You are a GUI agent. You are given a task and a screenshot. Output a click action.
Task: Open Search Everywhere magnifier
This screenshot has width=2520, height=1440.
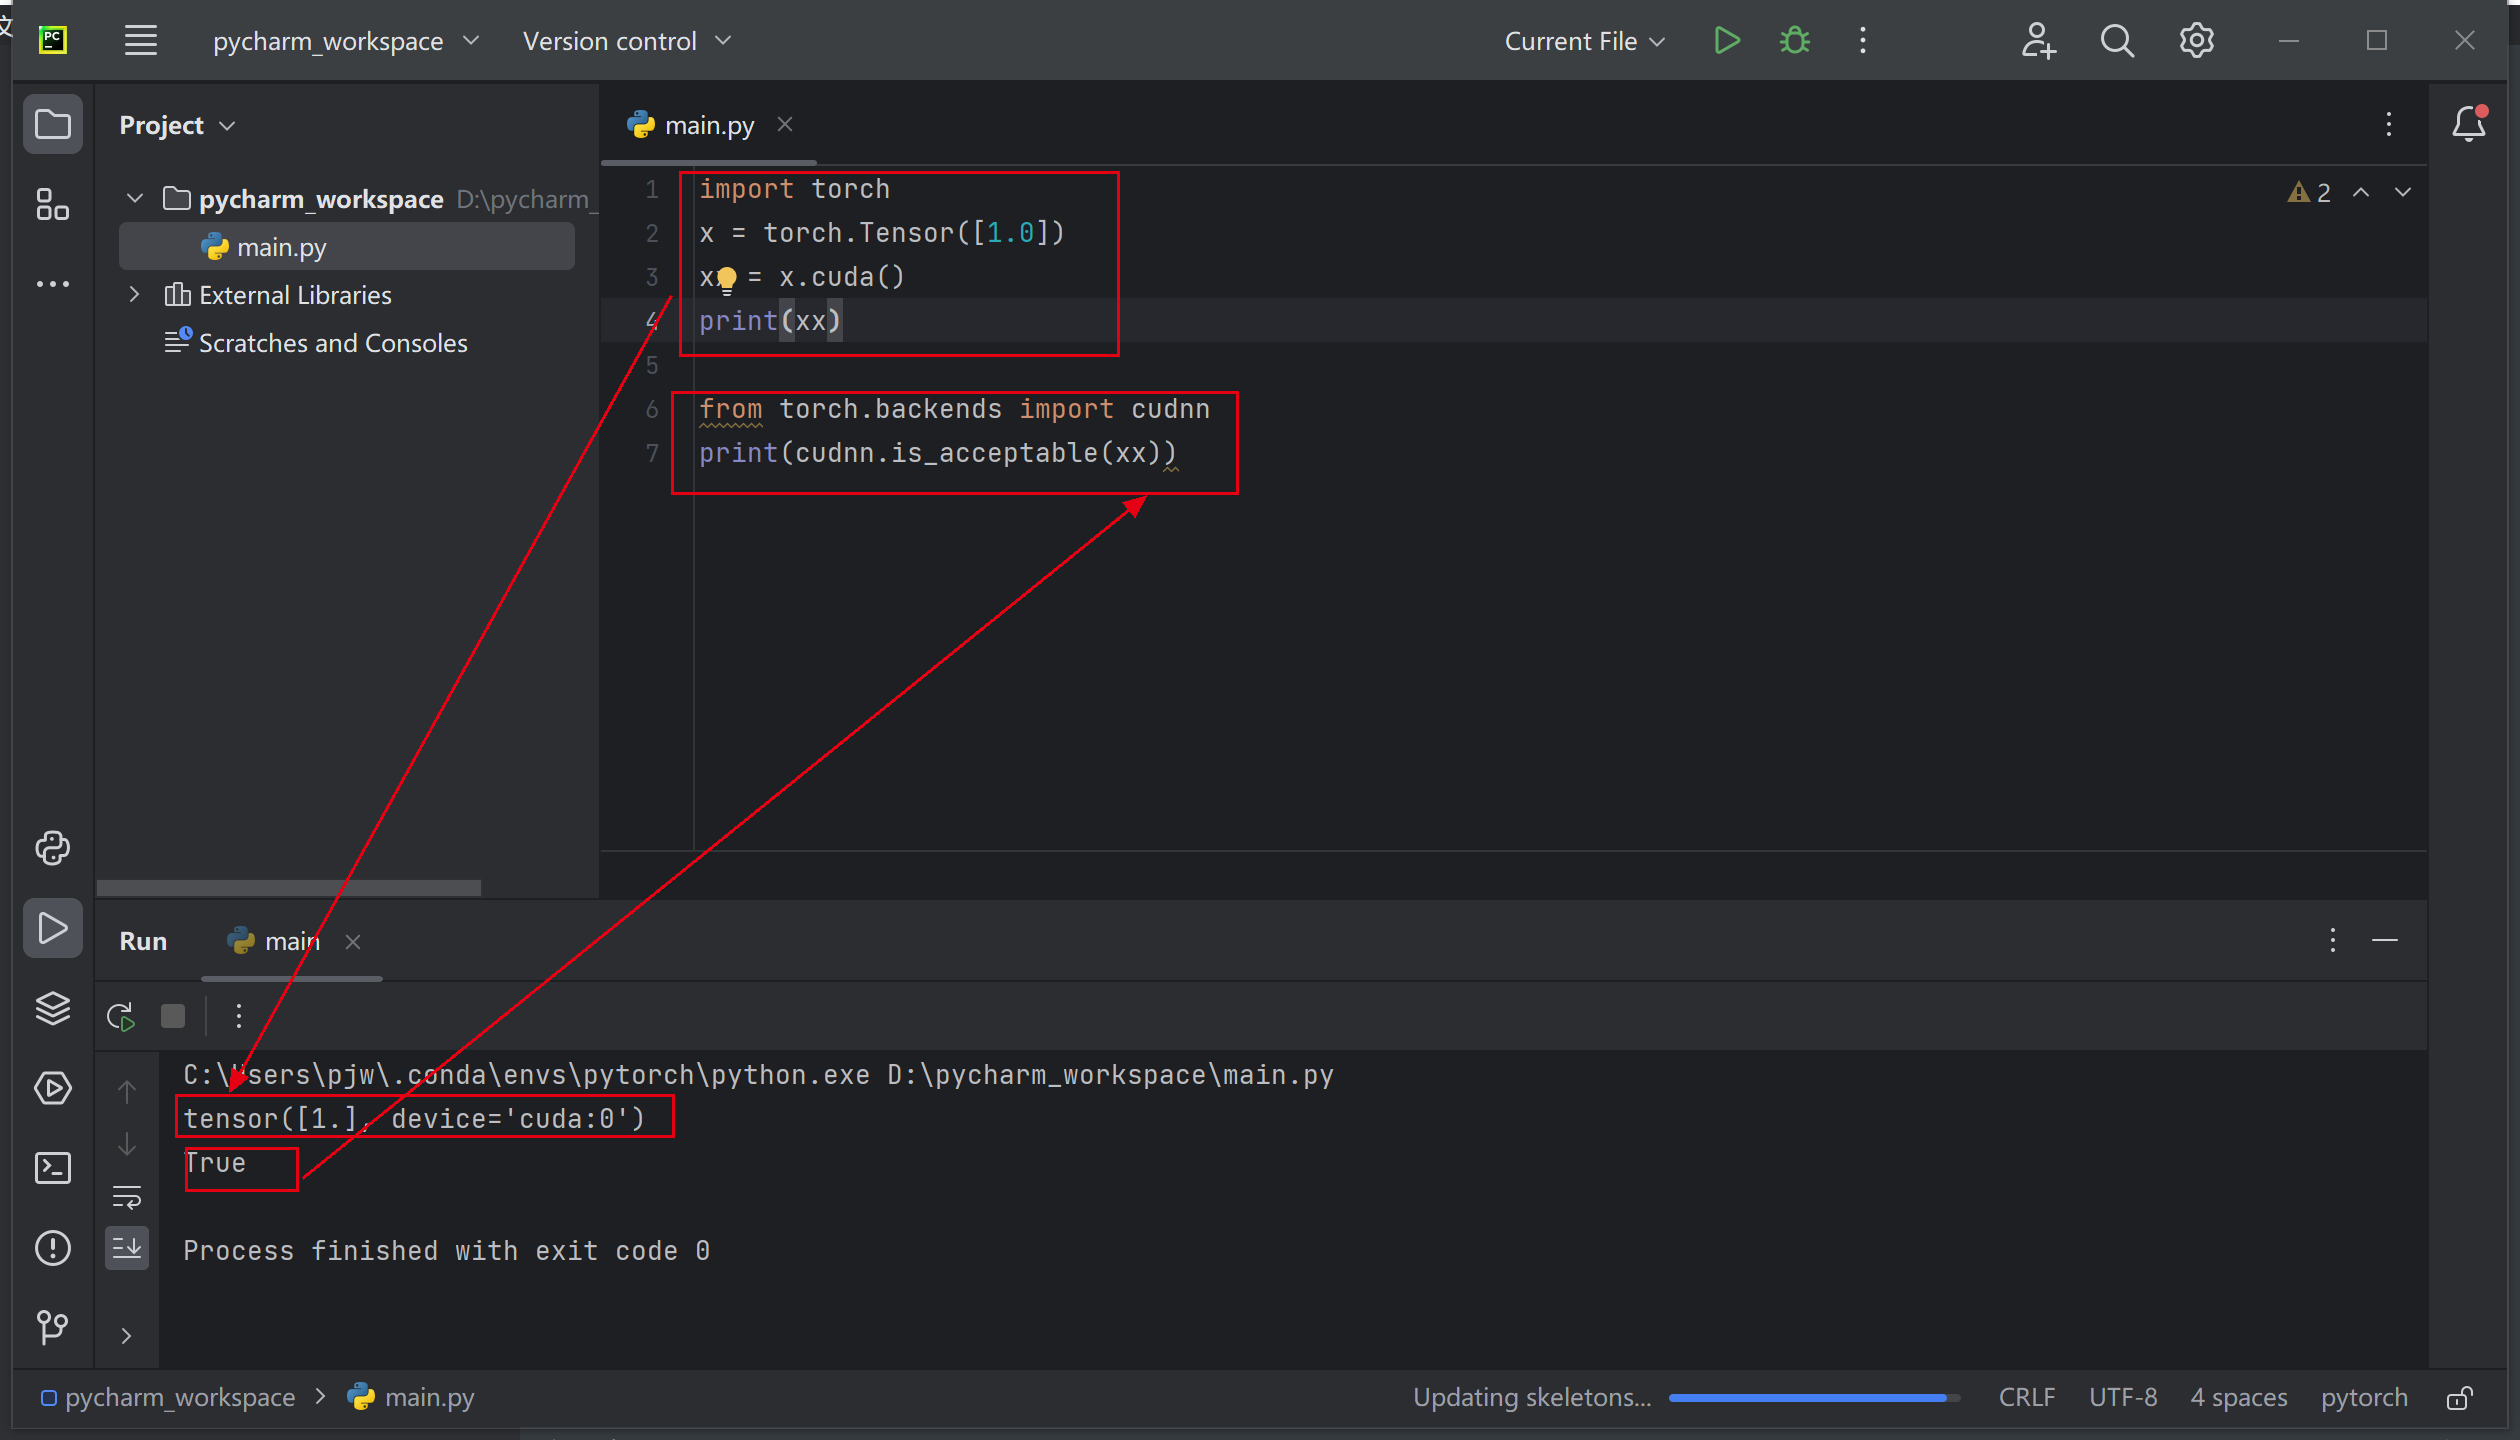pos(2116,41)
